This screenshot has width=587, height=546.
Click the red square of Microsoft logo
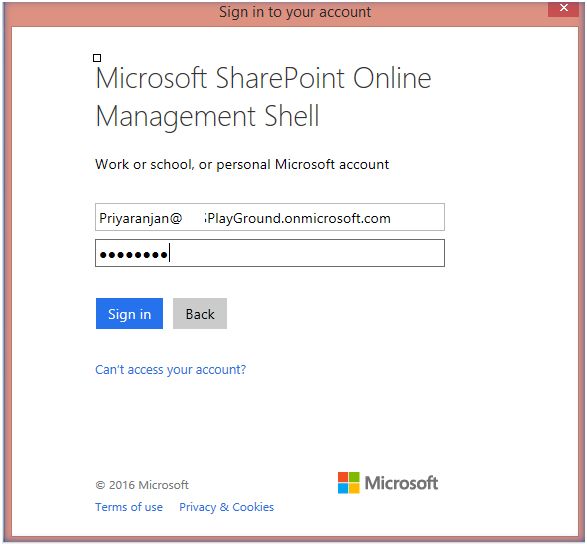tap(343, 477)
